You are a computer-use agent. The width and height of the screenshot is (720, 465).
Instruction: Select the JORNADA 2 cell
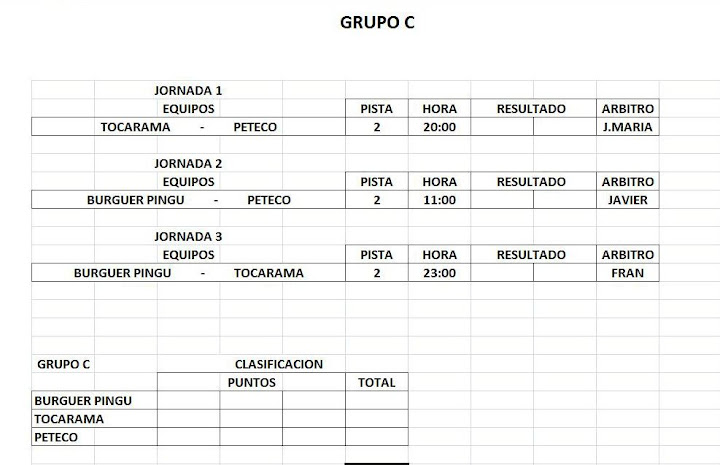coord(188,163)
